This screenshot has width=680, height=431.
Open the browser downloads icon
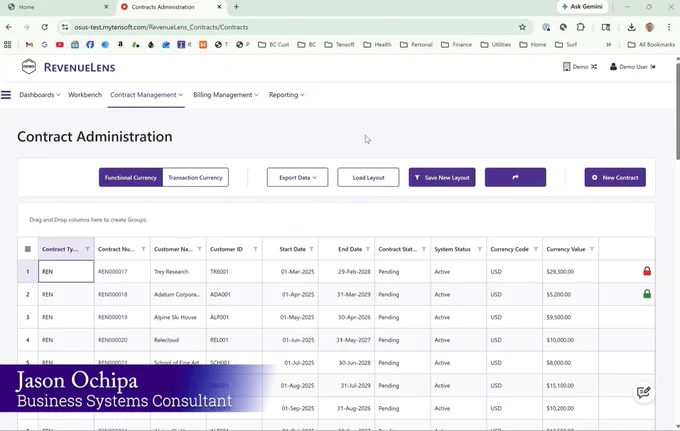point(631,27)
